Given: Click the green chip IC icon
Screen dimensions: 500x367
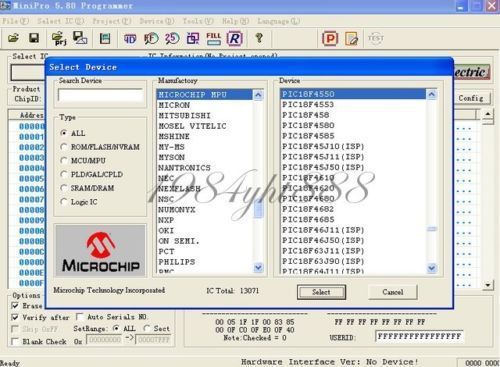Looking at the screenshot, I should point(105,39).
